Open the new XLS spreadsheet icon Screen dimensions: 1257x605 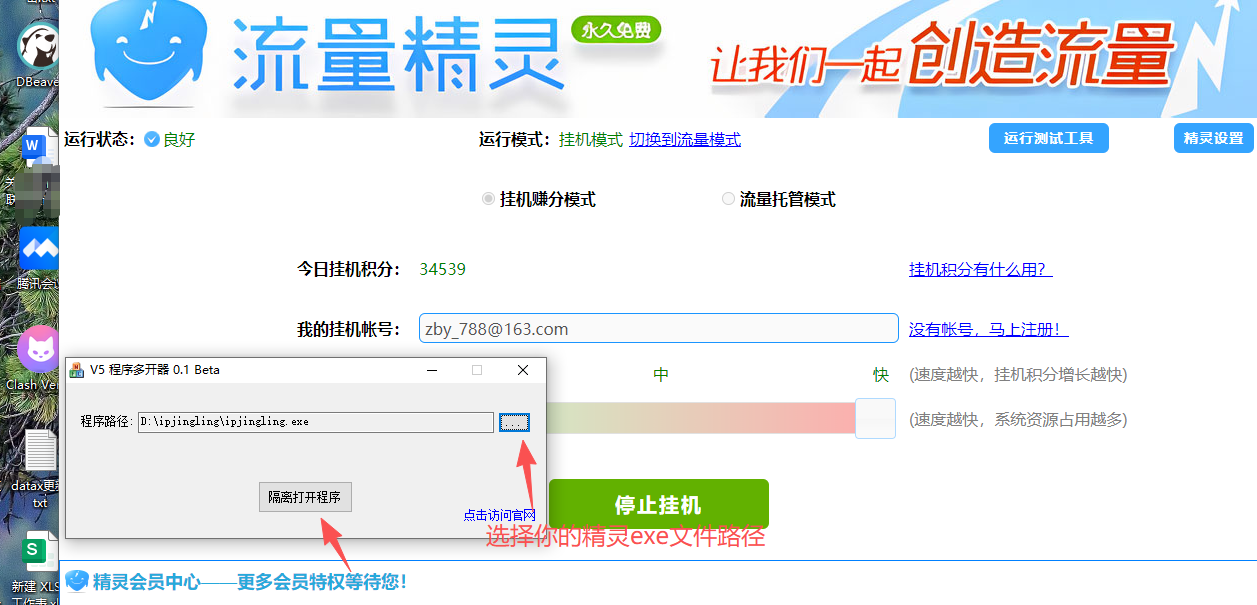click(41, 553)
